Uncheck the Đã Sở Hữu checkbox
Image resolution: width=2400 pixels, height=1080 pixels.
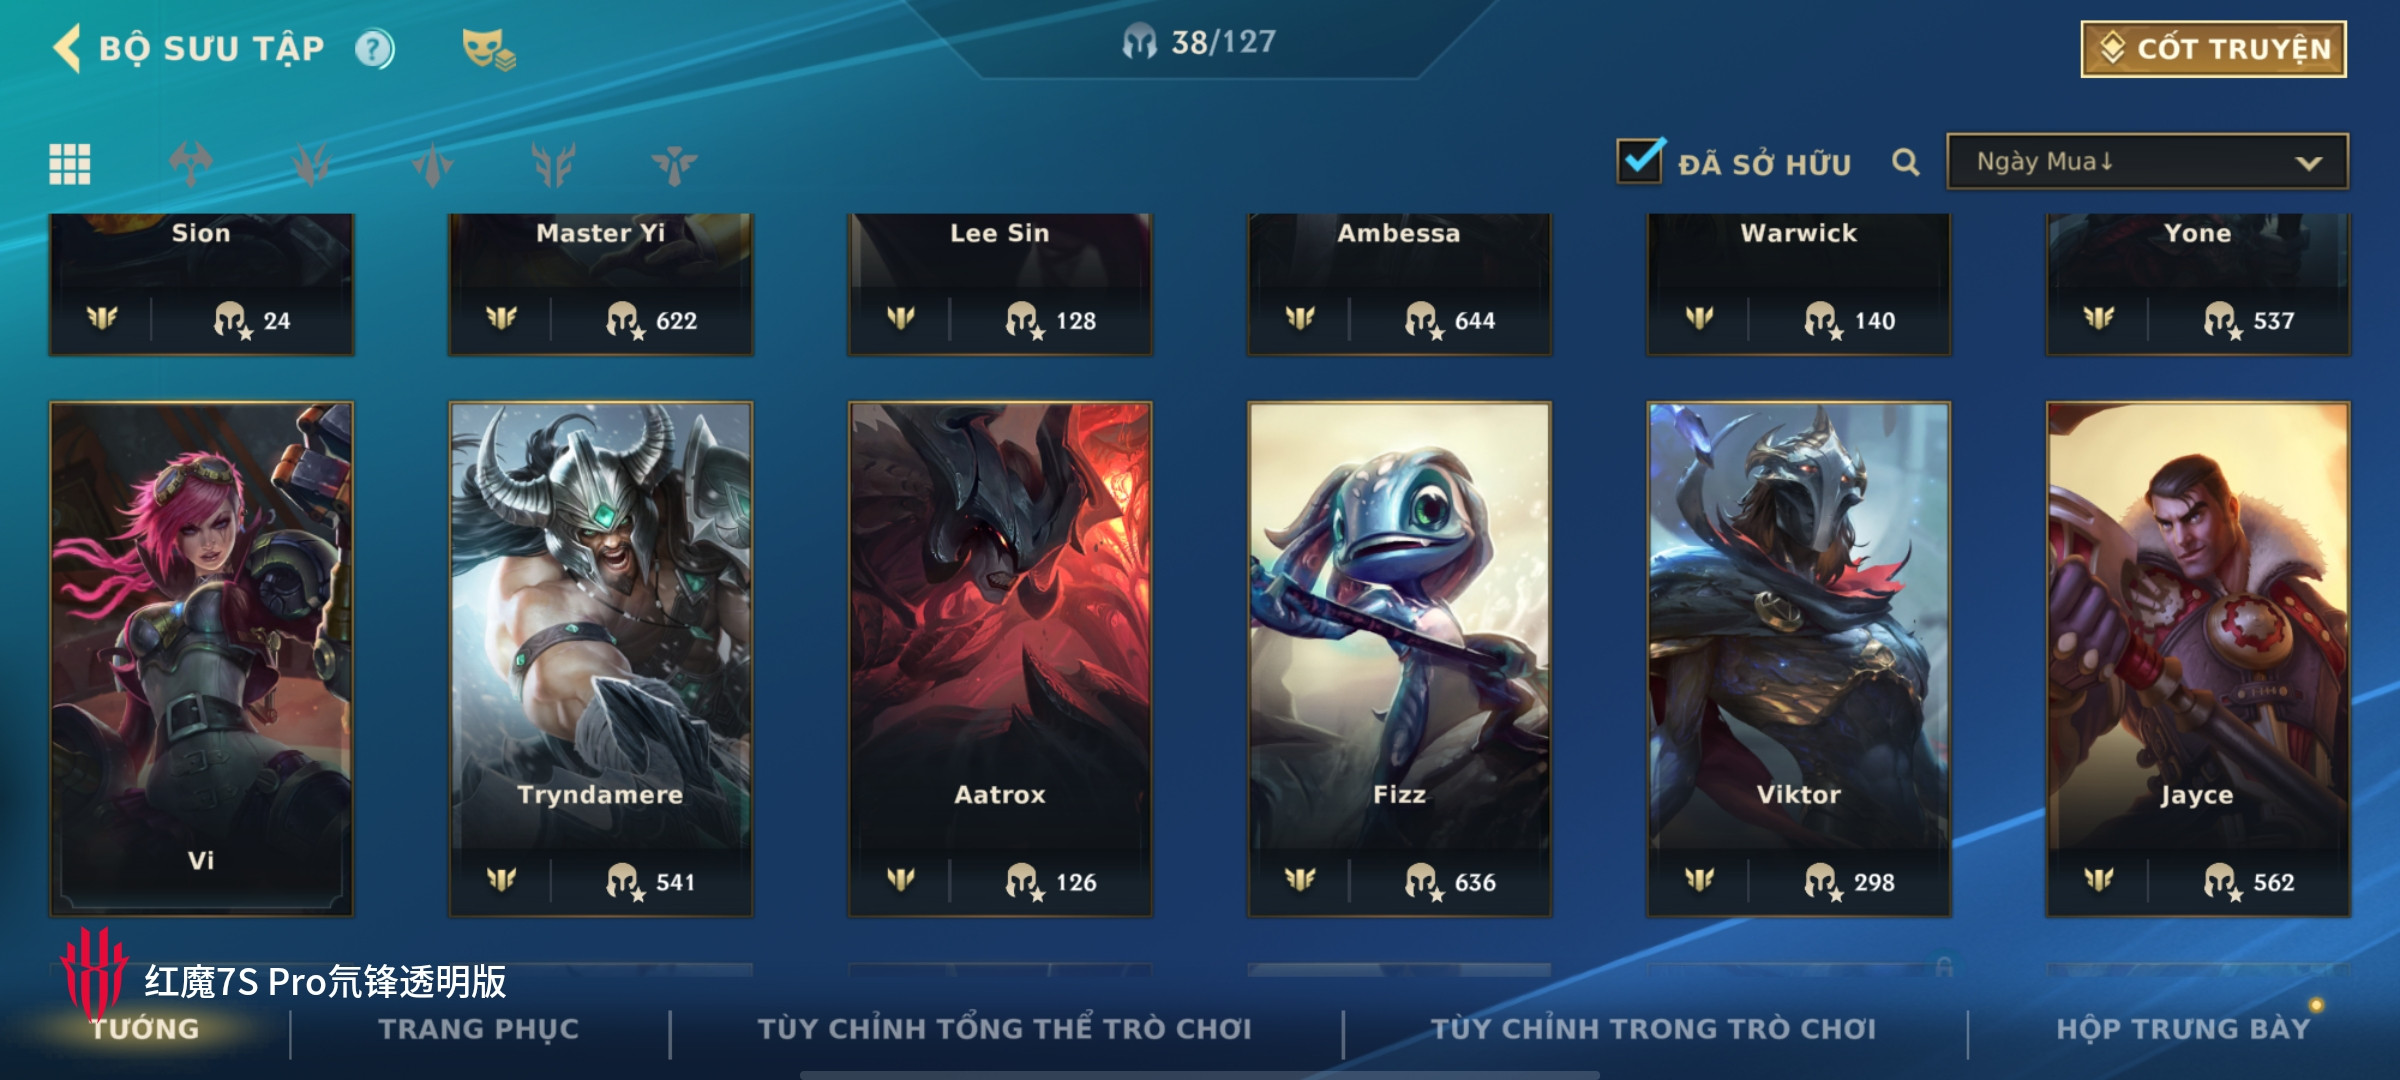click(x=1640, y=160)
